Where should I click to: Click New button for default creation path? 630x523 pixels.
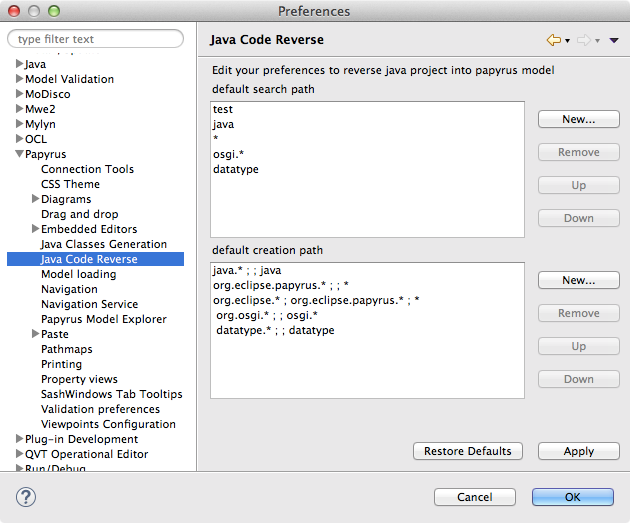tap(578, 280)
